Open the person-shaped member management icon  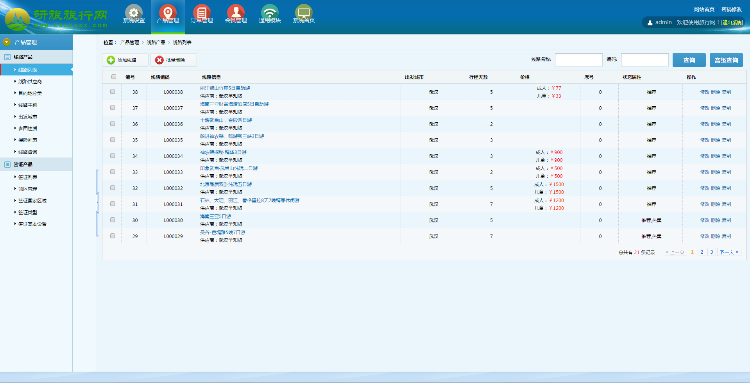(236, 12)
